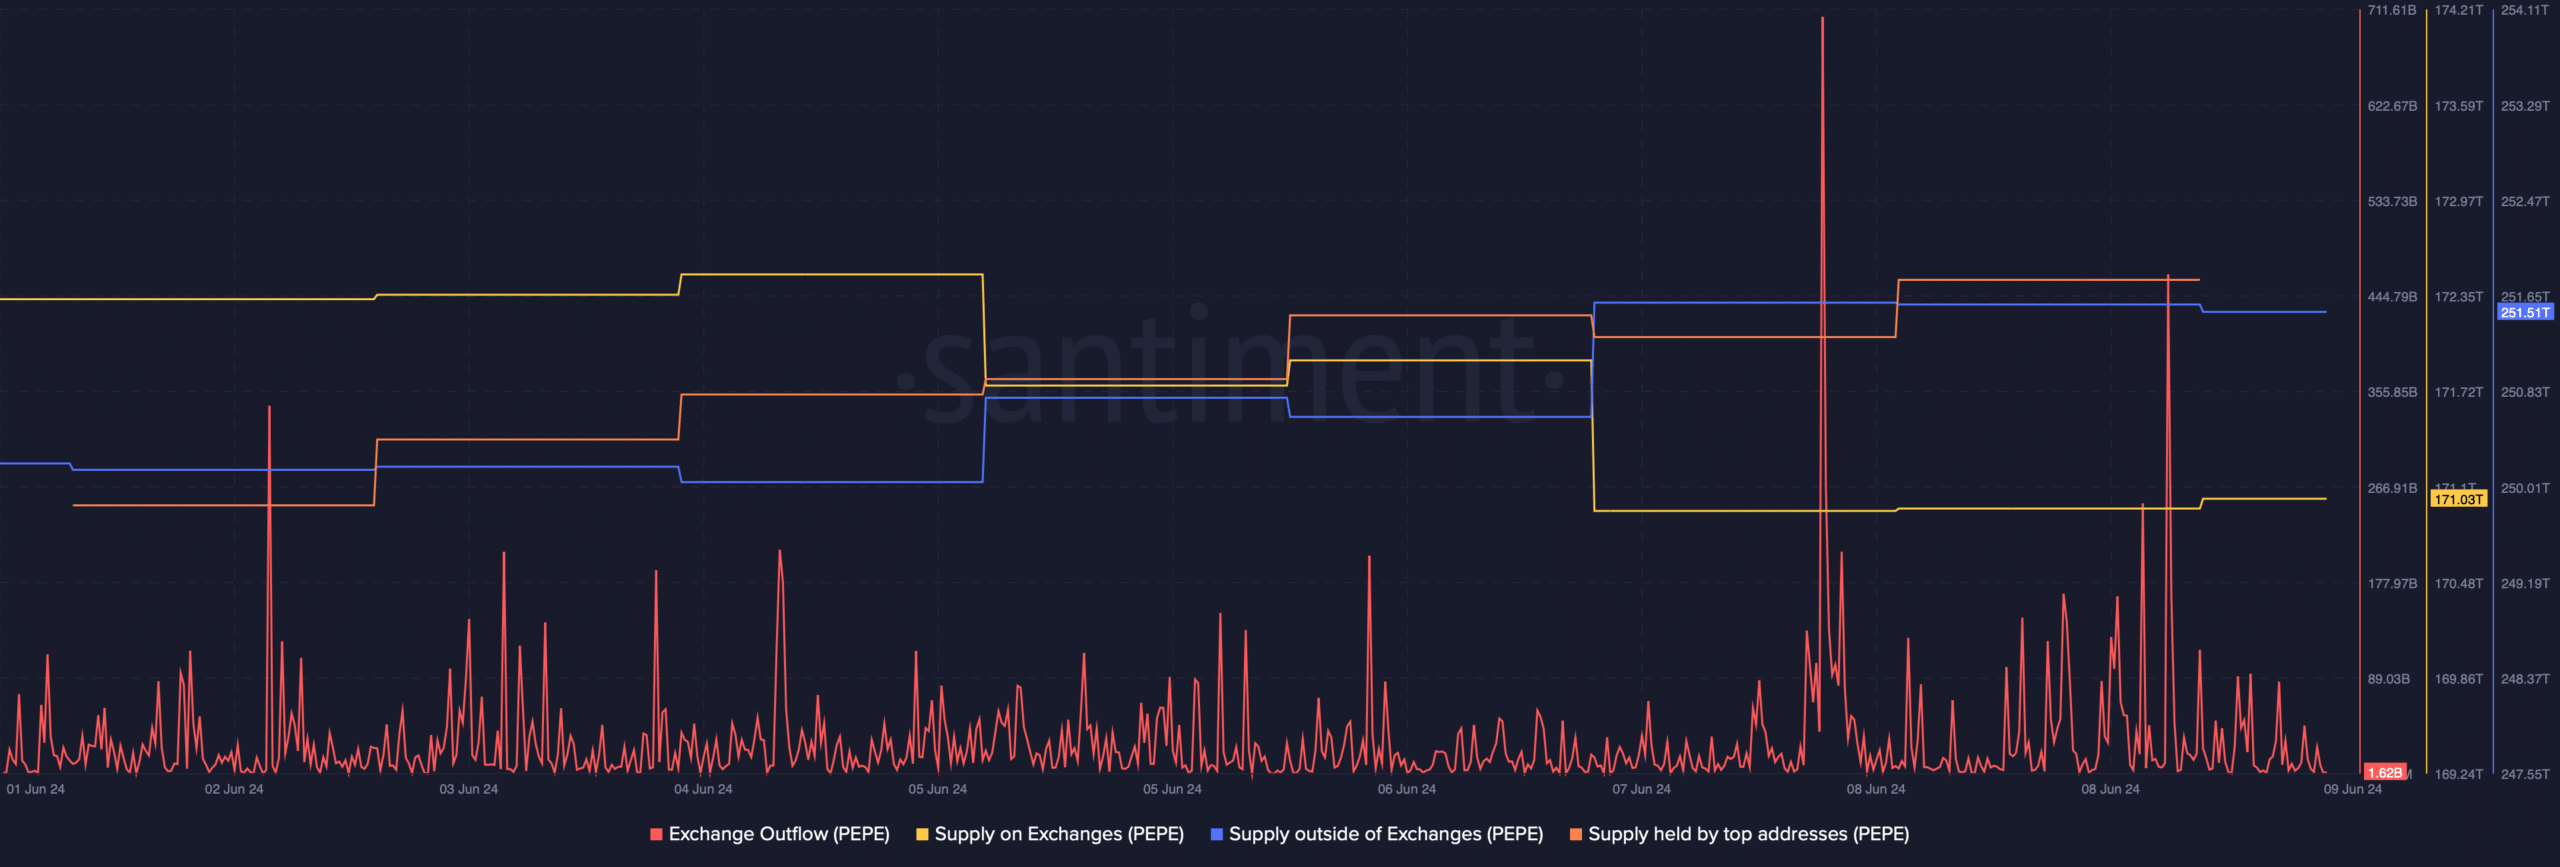Toggle the Exchange Outflow (PEPE) legend entry

[769, 834]
